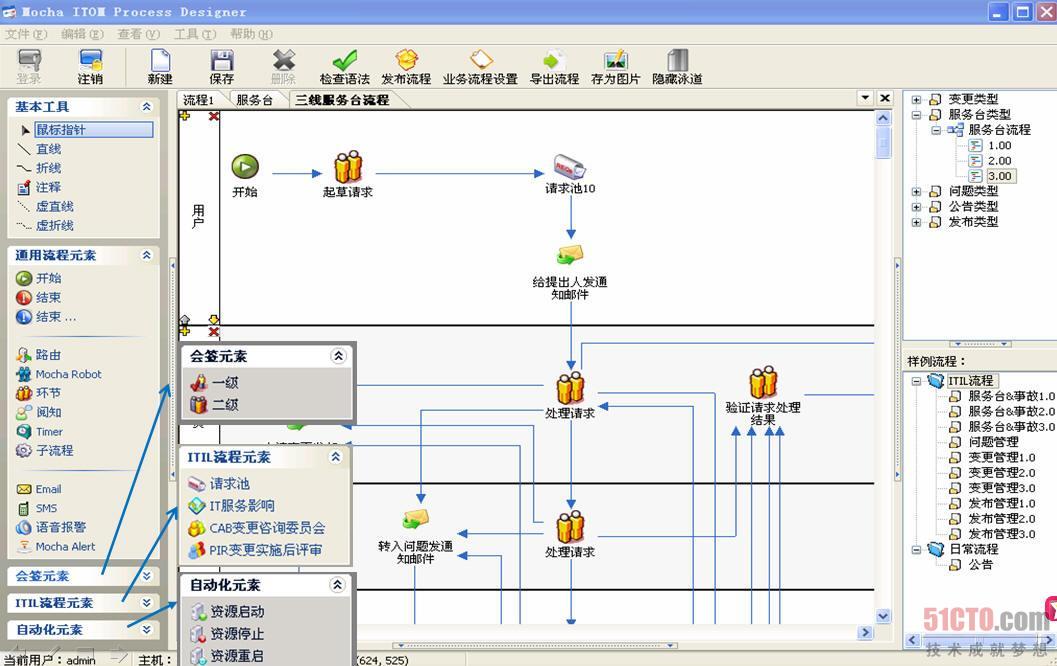Expand the 自动化元素 sidebar panel
Viewport: 1057px width, 666px height.
click(146, 630)
